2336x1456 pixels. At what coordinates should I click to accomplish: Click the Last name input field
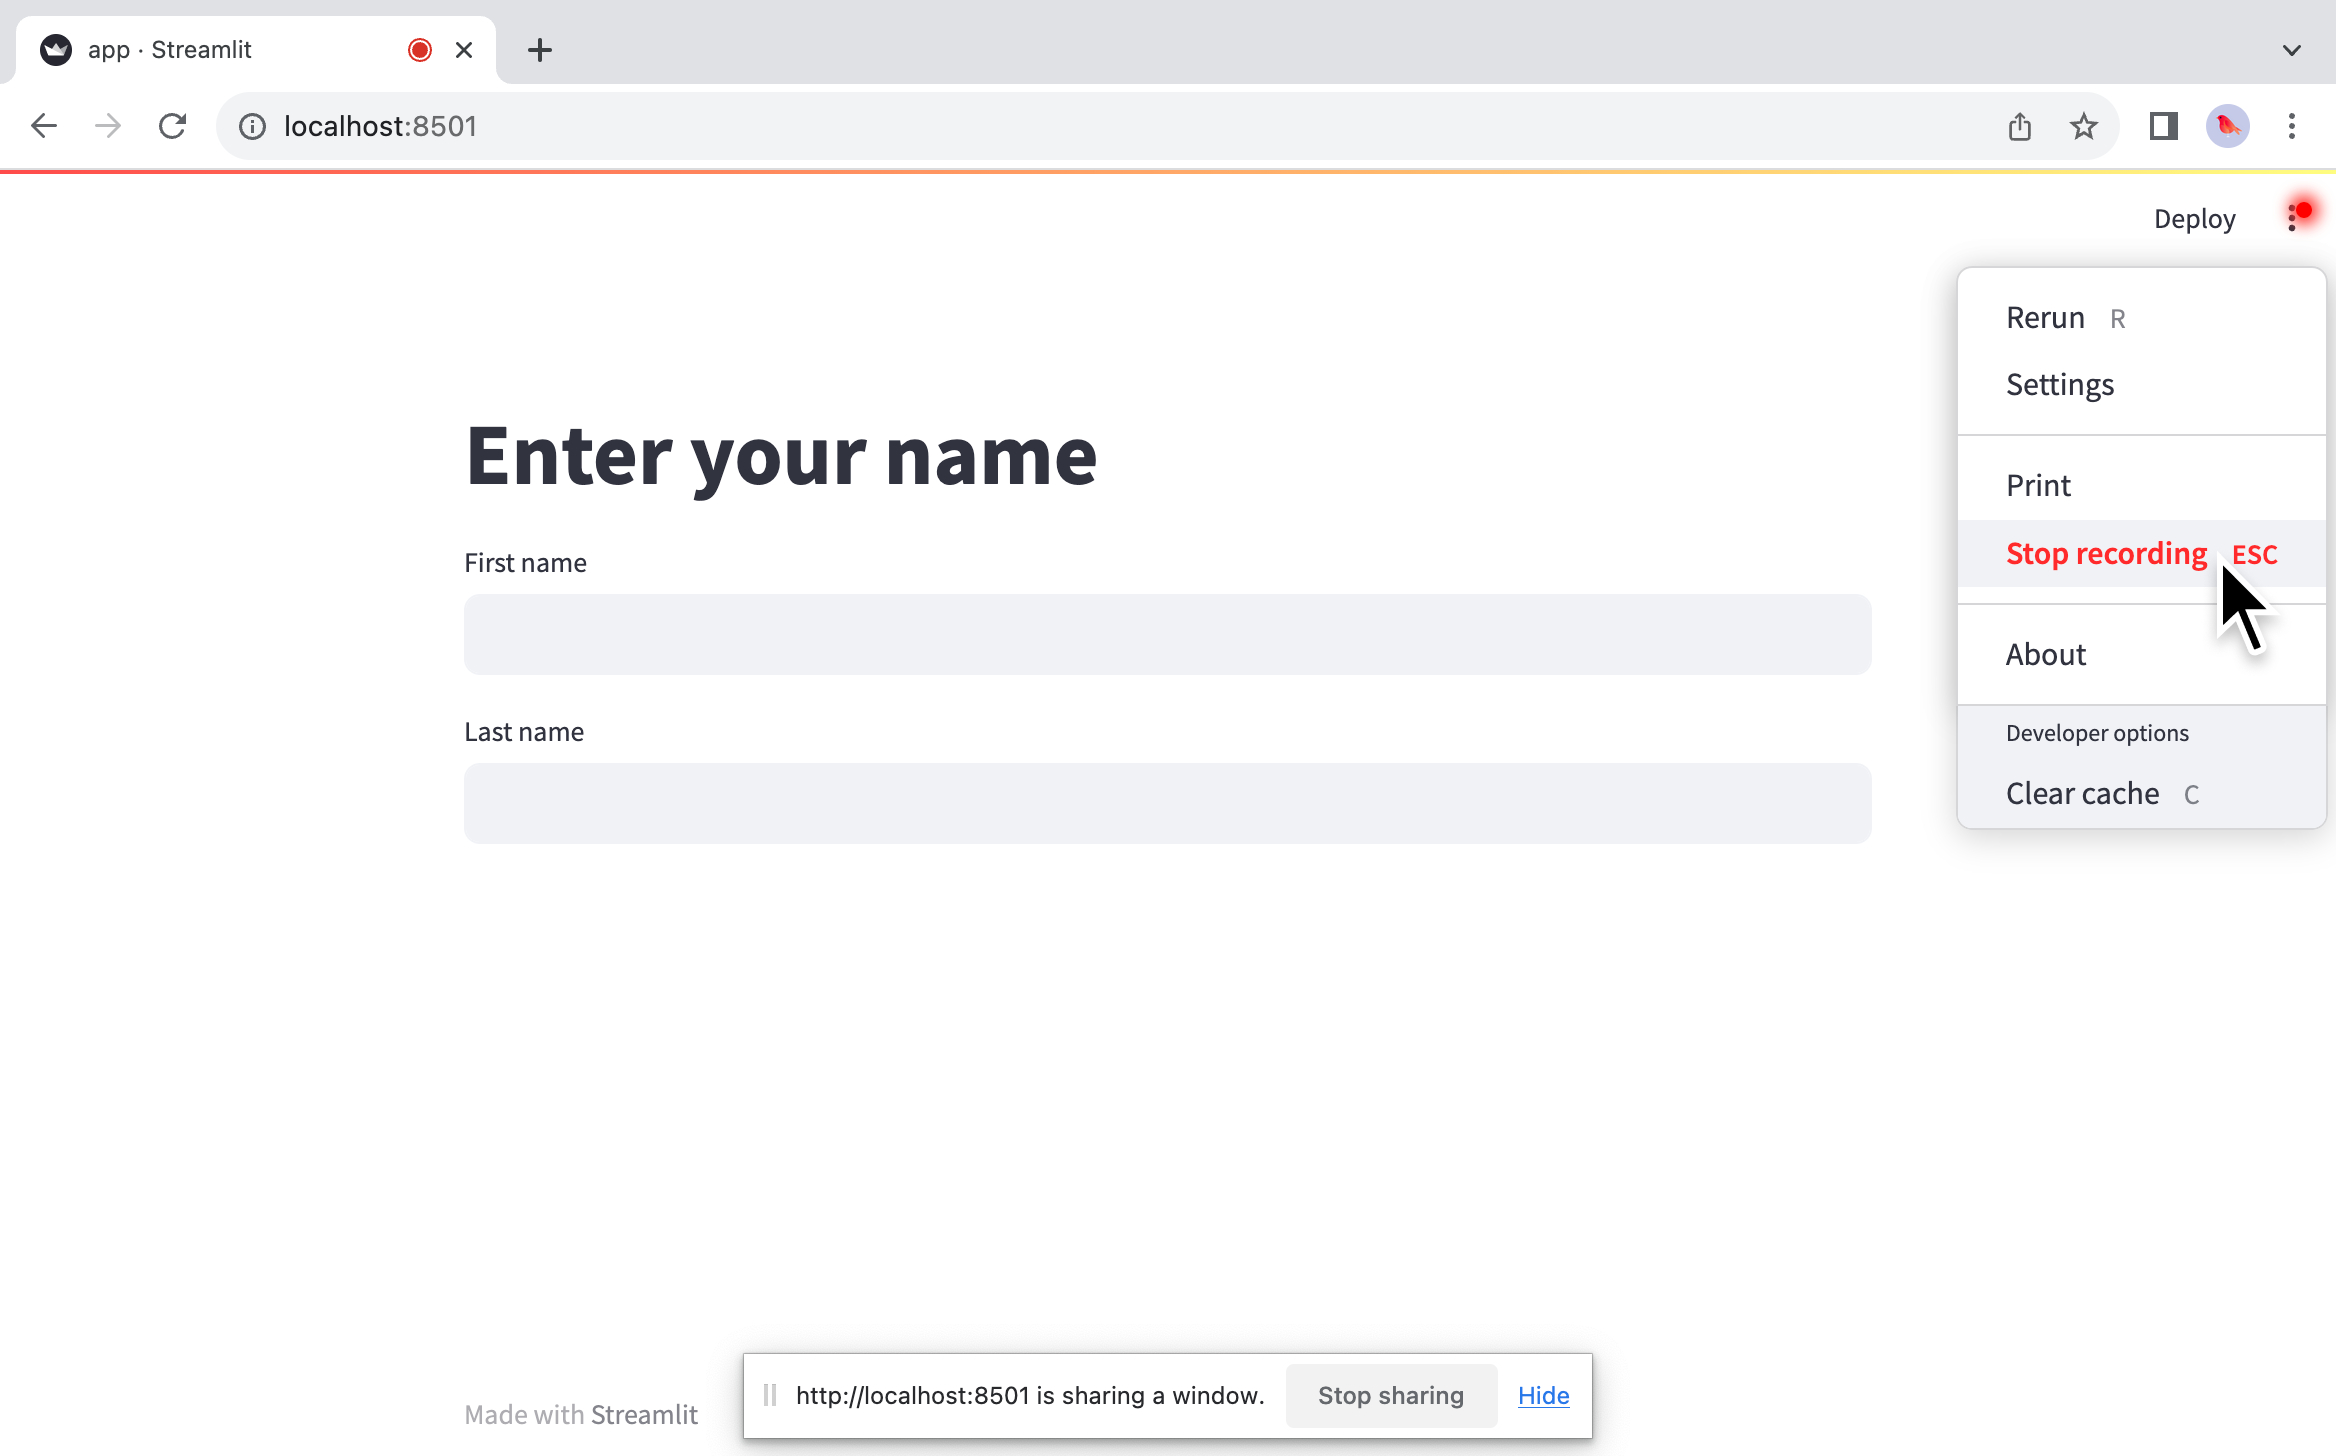[1167, 802]
